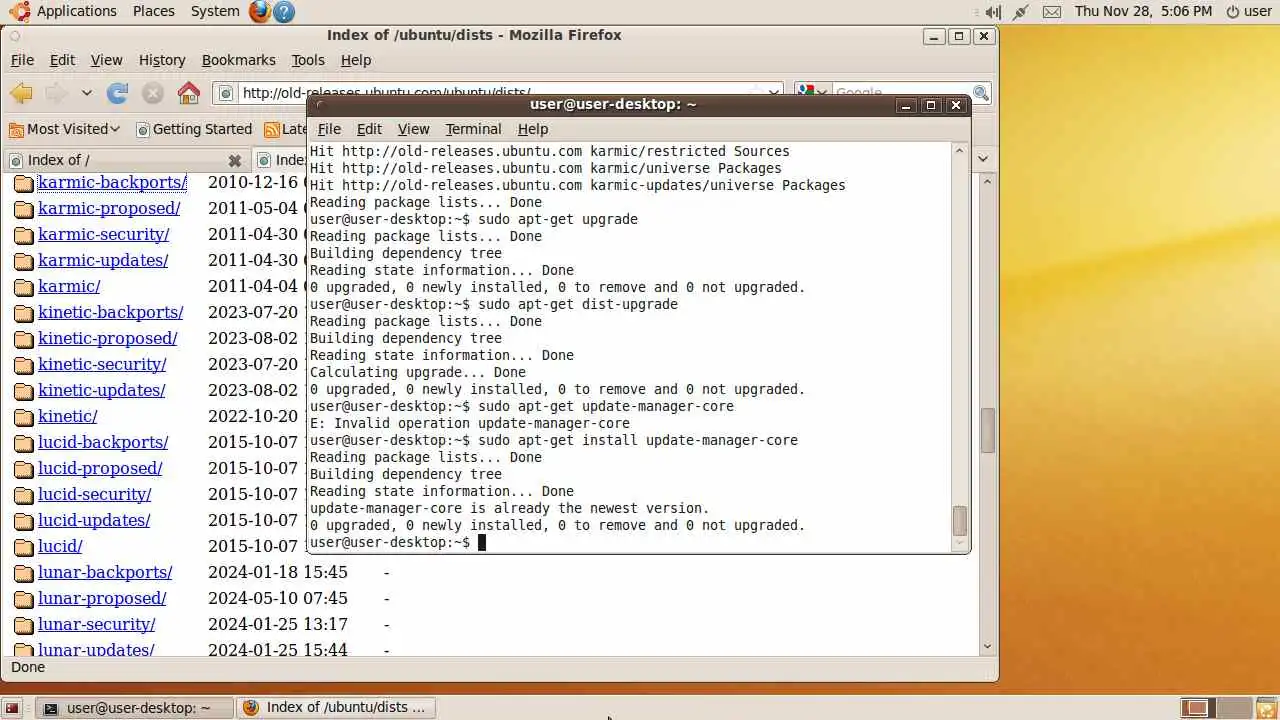Click folder icon beside kinetic-proposed/
The width and height of the screenshot is (1280, 720).
click(x=24, y=339)
